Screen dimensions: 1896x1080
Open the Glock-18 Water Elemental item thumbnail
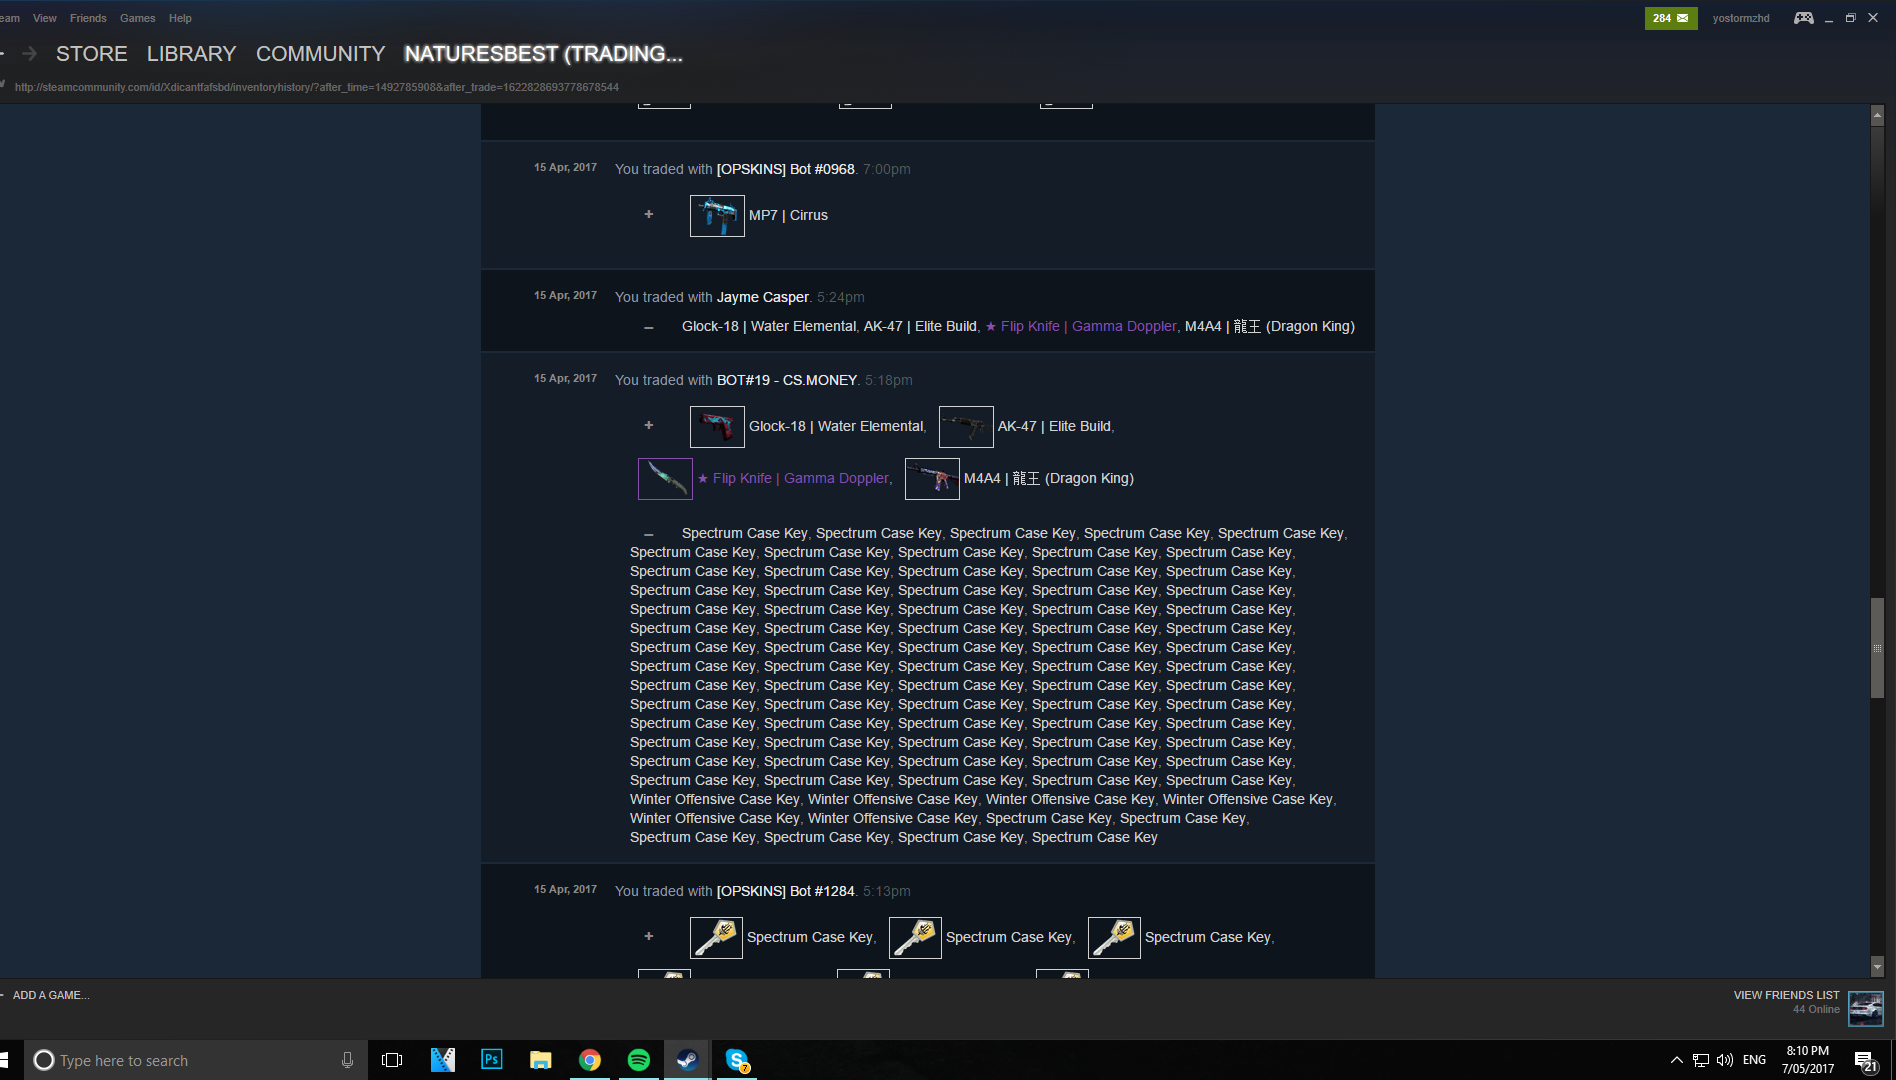[x=717, y=427]
